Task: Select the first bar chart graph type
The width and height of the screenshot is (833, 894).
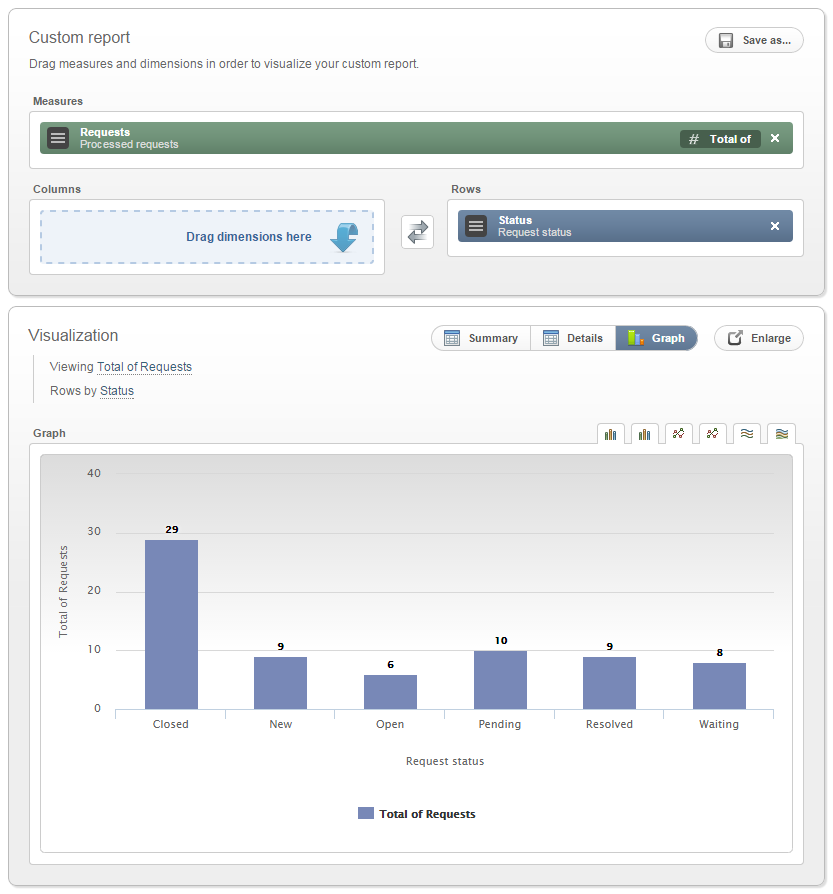Action: point(610,434)
